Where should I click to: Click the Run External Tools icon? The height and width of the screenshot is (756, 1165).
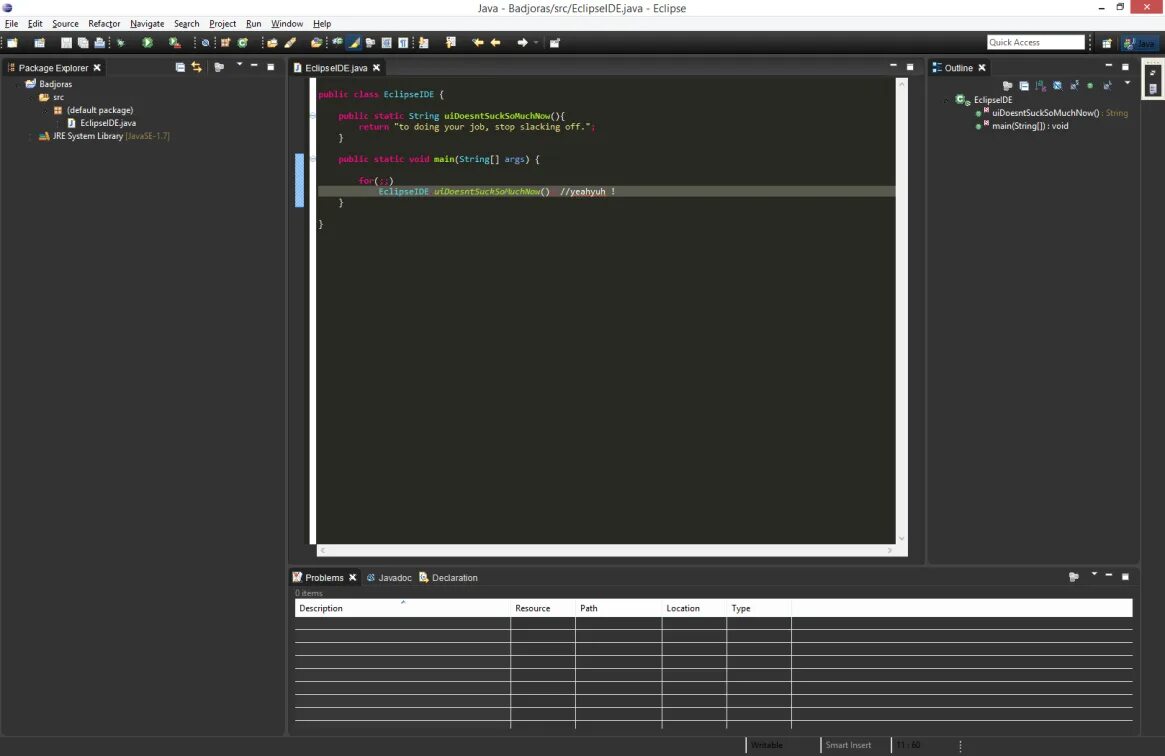tap(175, 43)
